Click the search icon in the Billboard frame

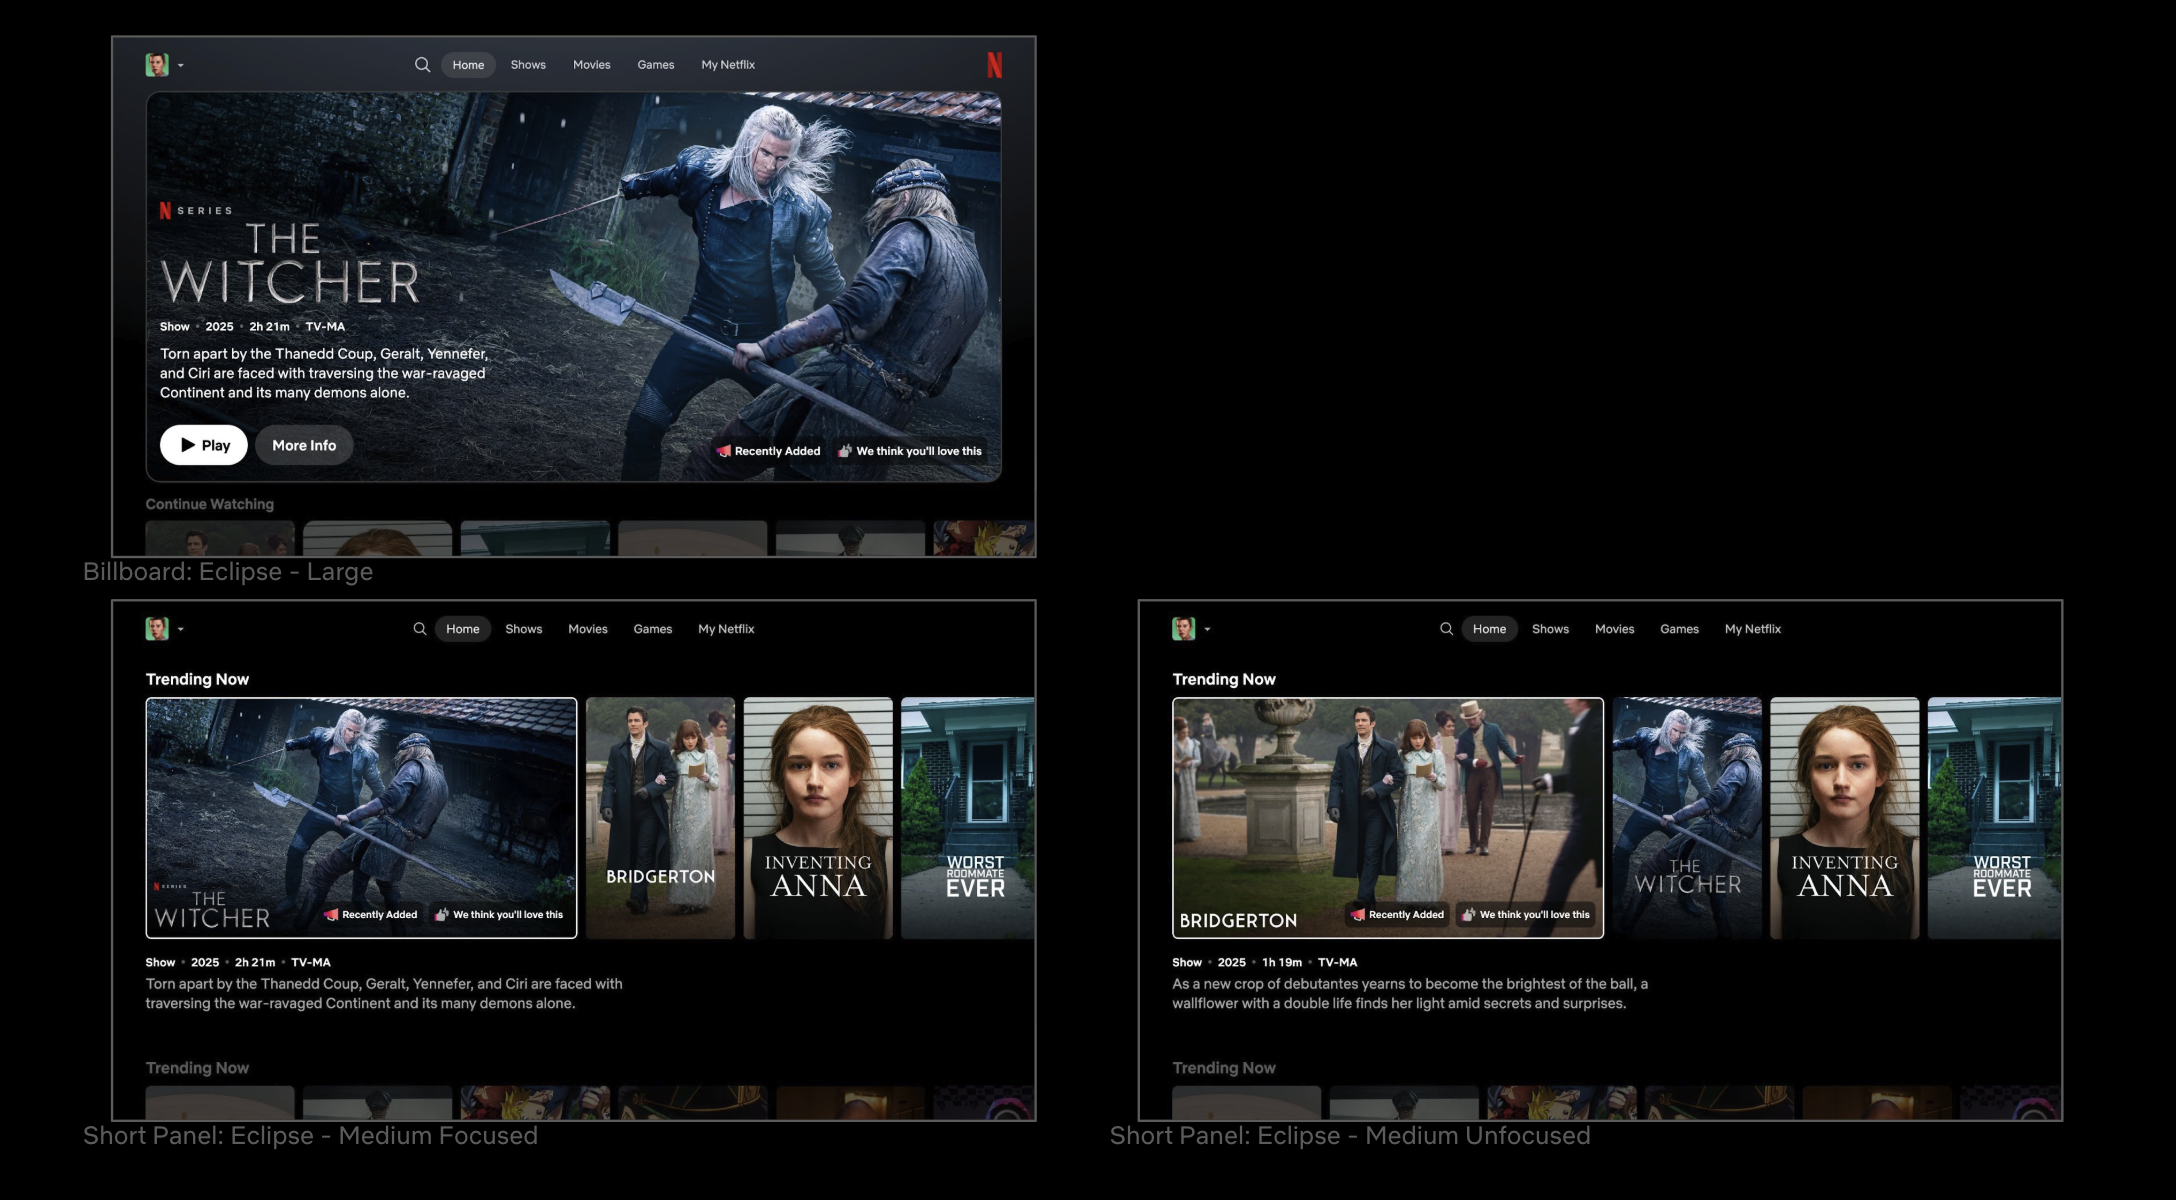(422, 65)
